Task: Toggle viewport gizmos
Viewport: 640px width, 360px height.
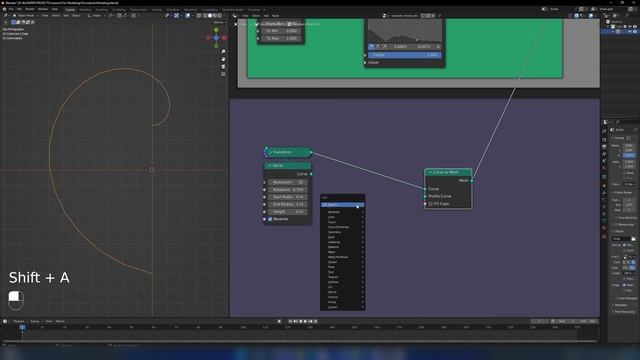Action: click(x=176, y=16)
